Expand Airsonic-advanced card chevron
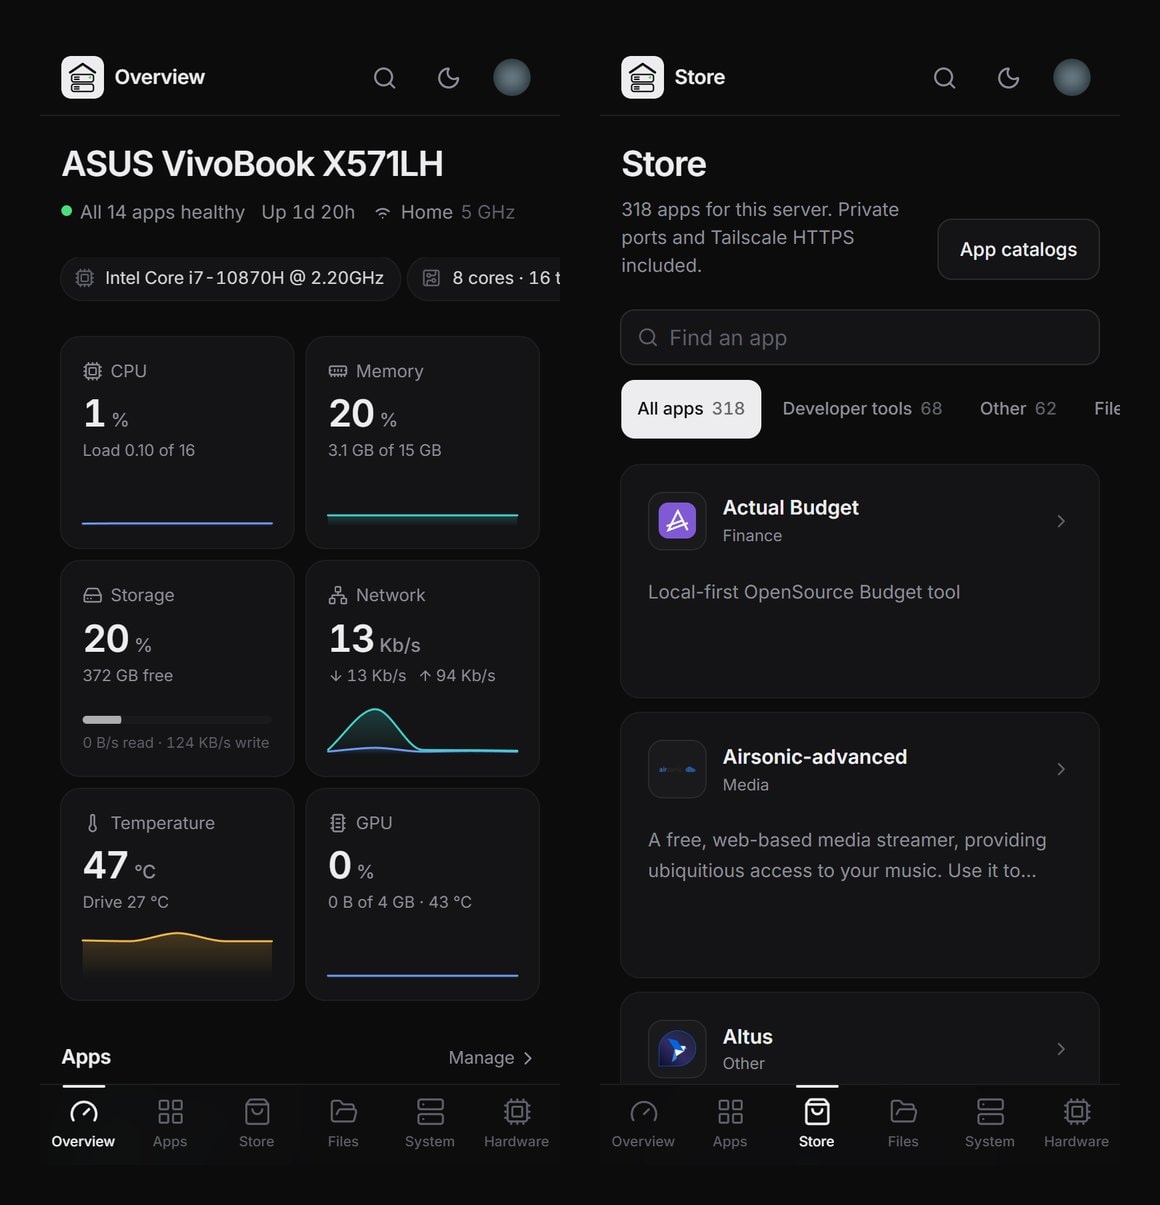The height and width of the screenshot is (1205, 1160). [1061, 769]
